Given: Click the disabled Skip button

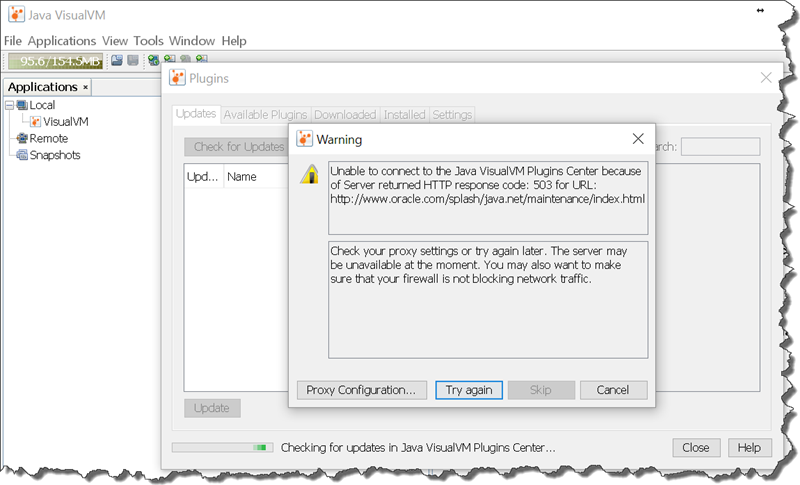Looking at the screenshot, I should [541, 390].
